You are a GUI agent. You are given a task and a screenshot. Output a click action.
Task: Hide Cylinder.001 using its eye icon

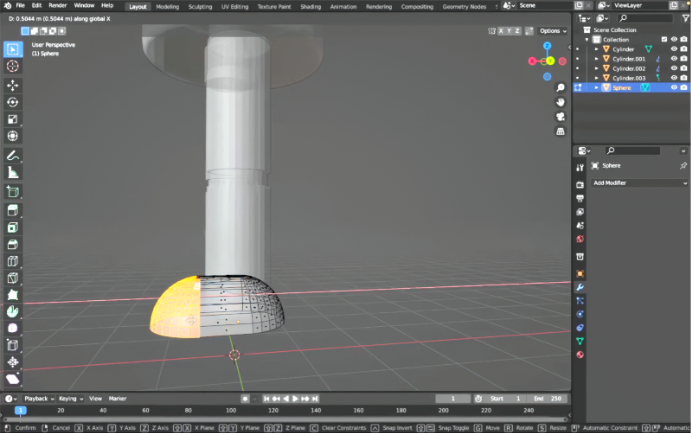[x=673, y=58]
